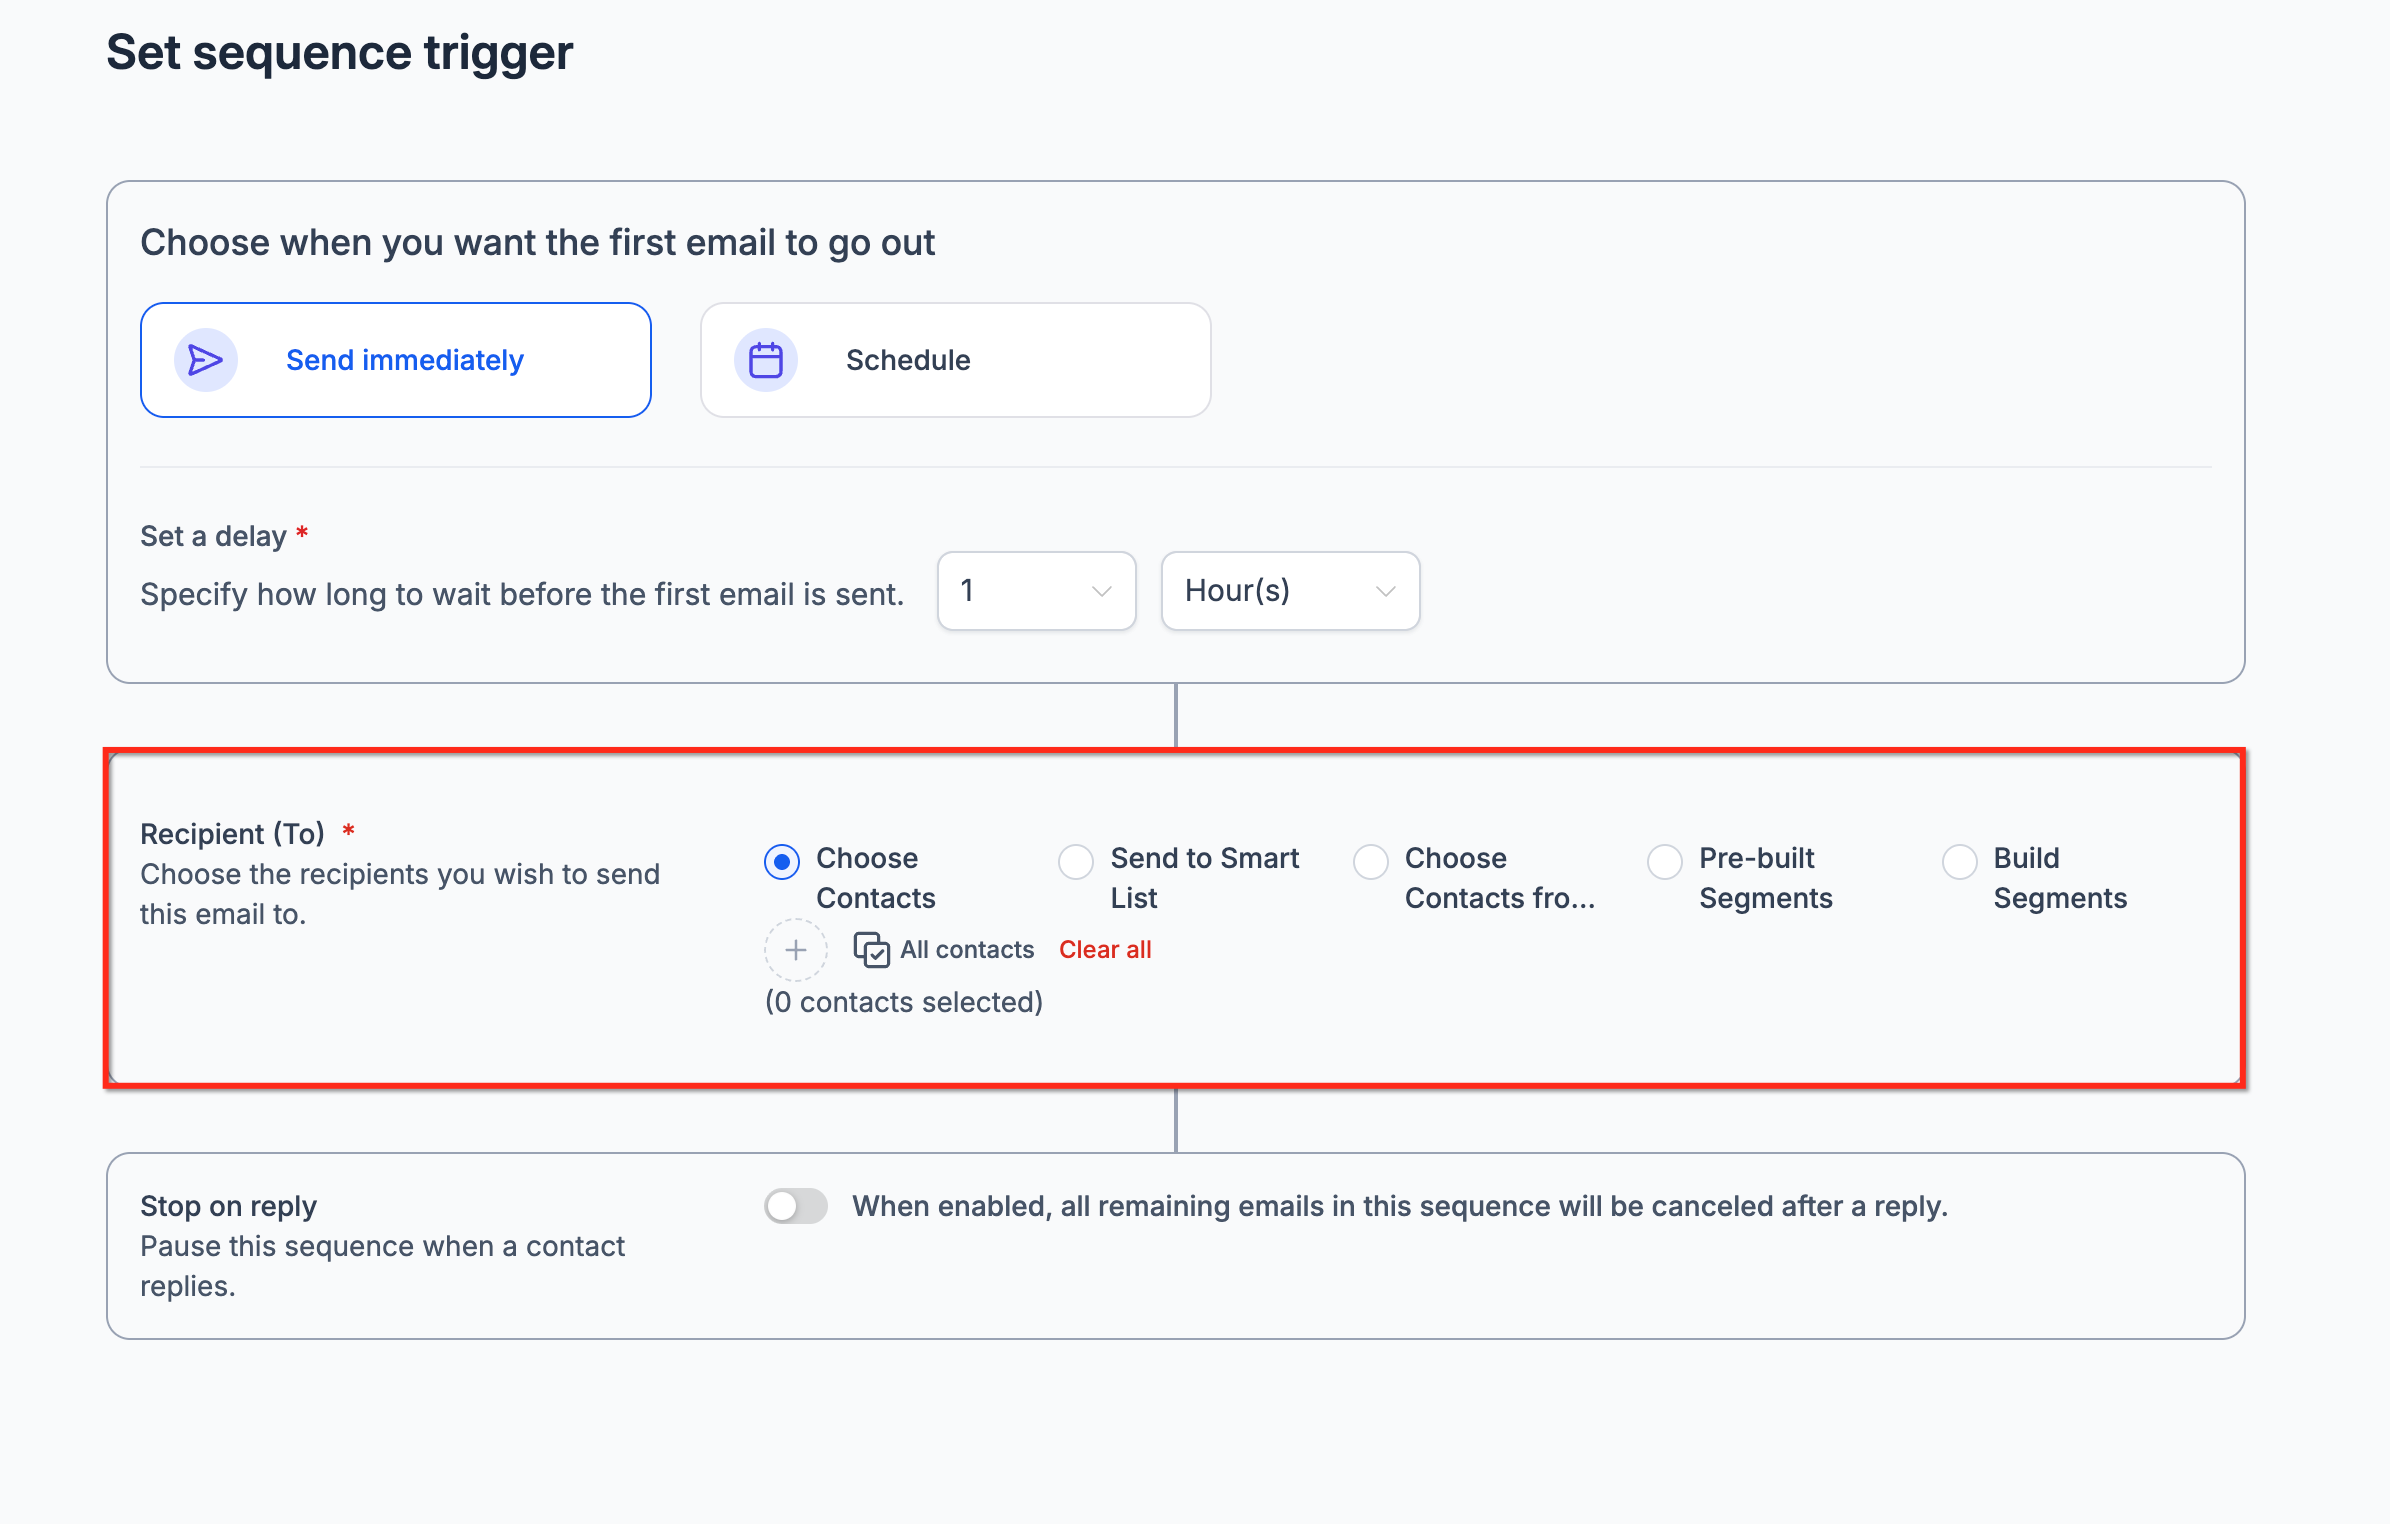Click the 0 contacts selected text
2390x1524 pixels.
tap(904, 1002)
